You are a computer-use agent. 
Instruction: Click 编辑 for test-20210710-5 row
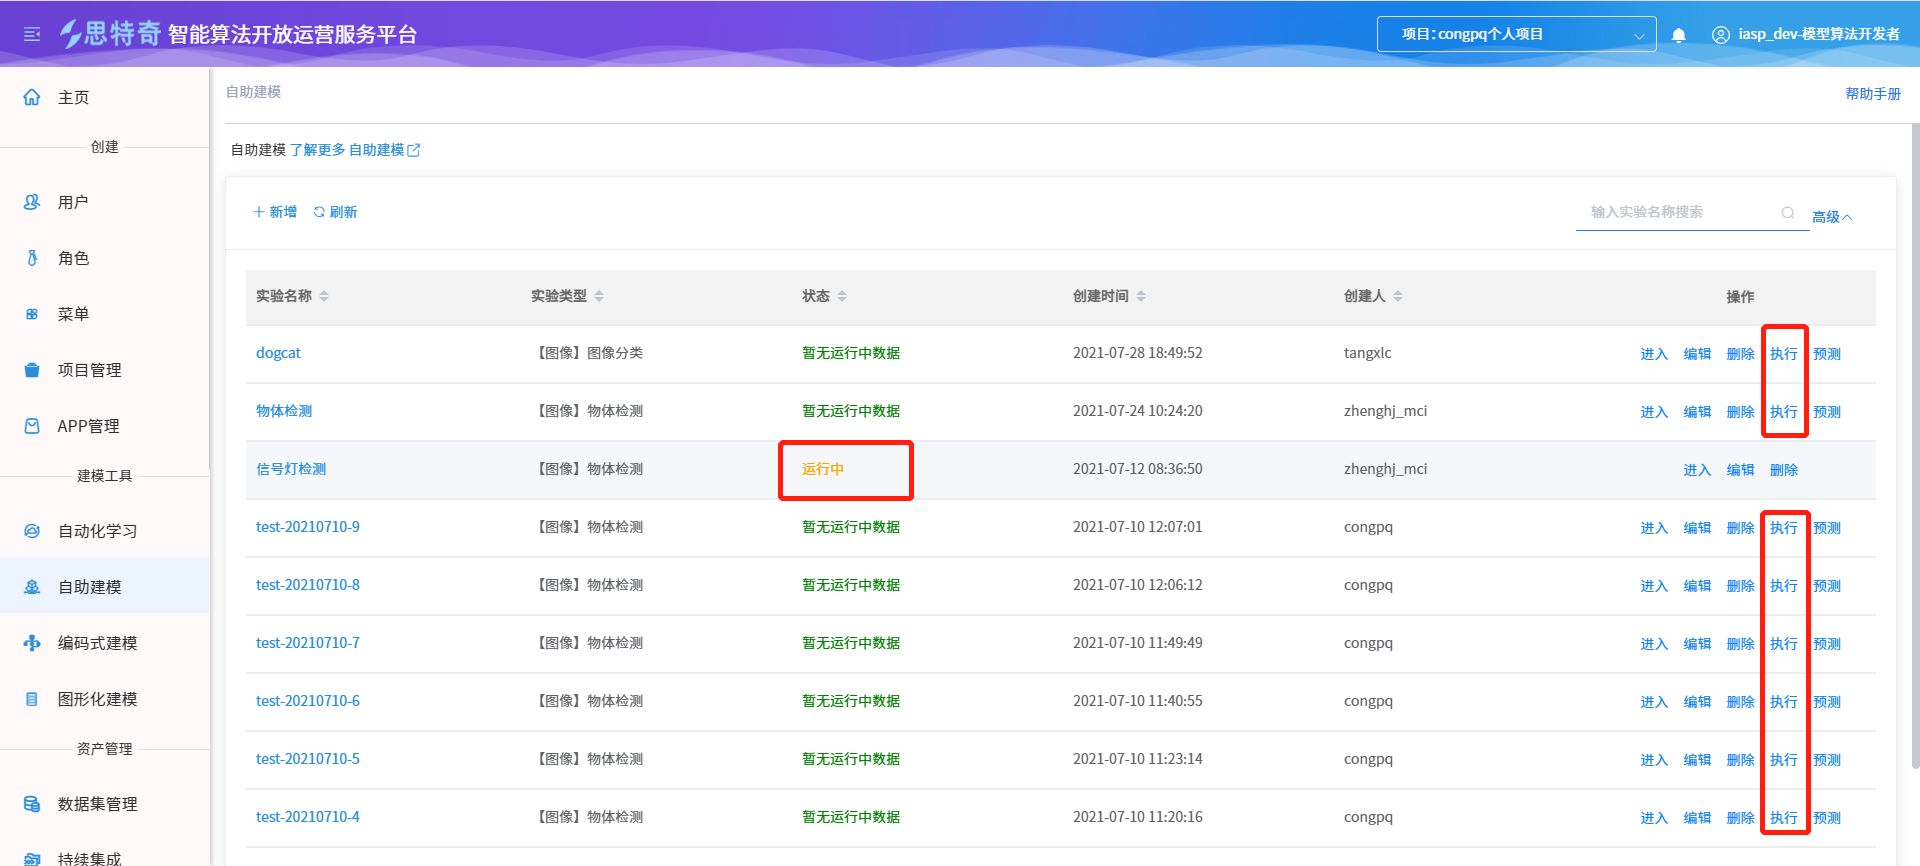(1697, 760)
